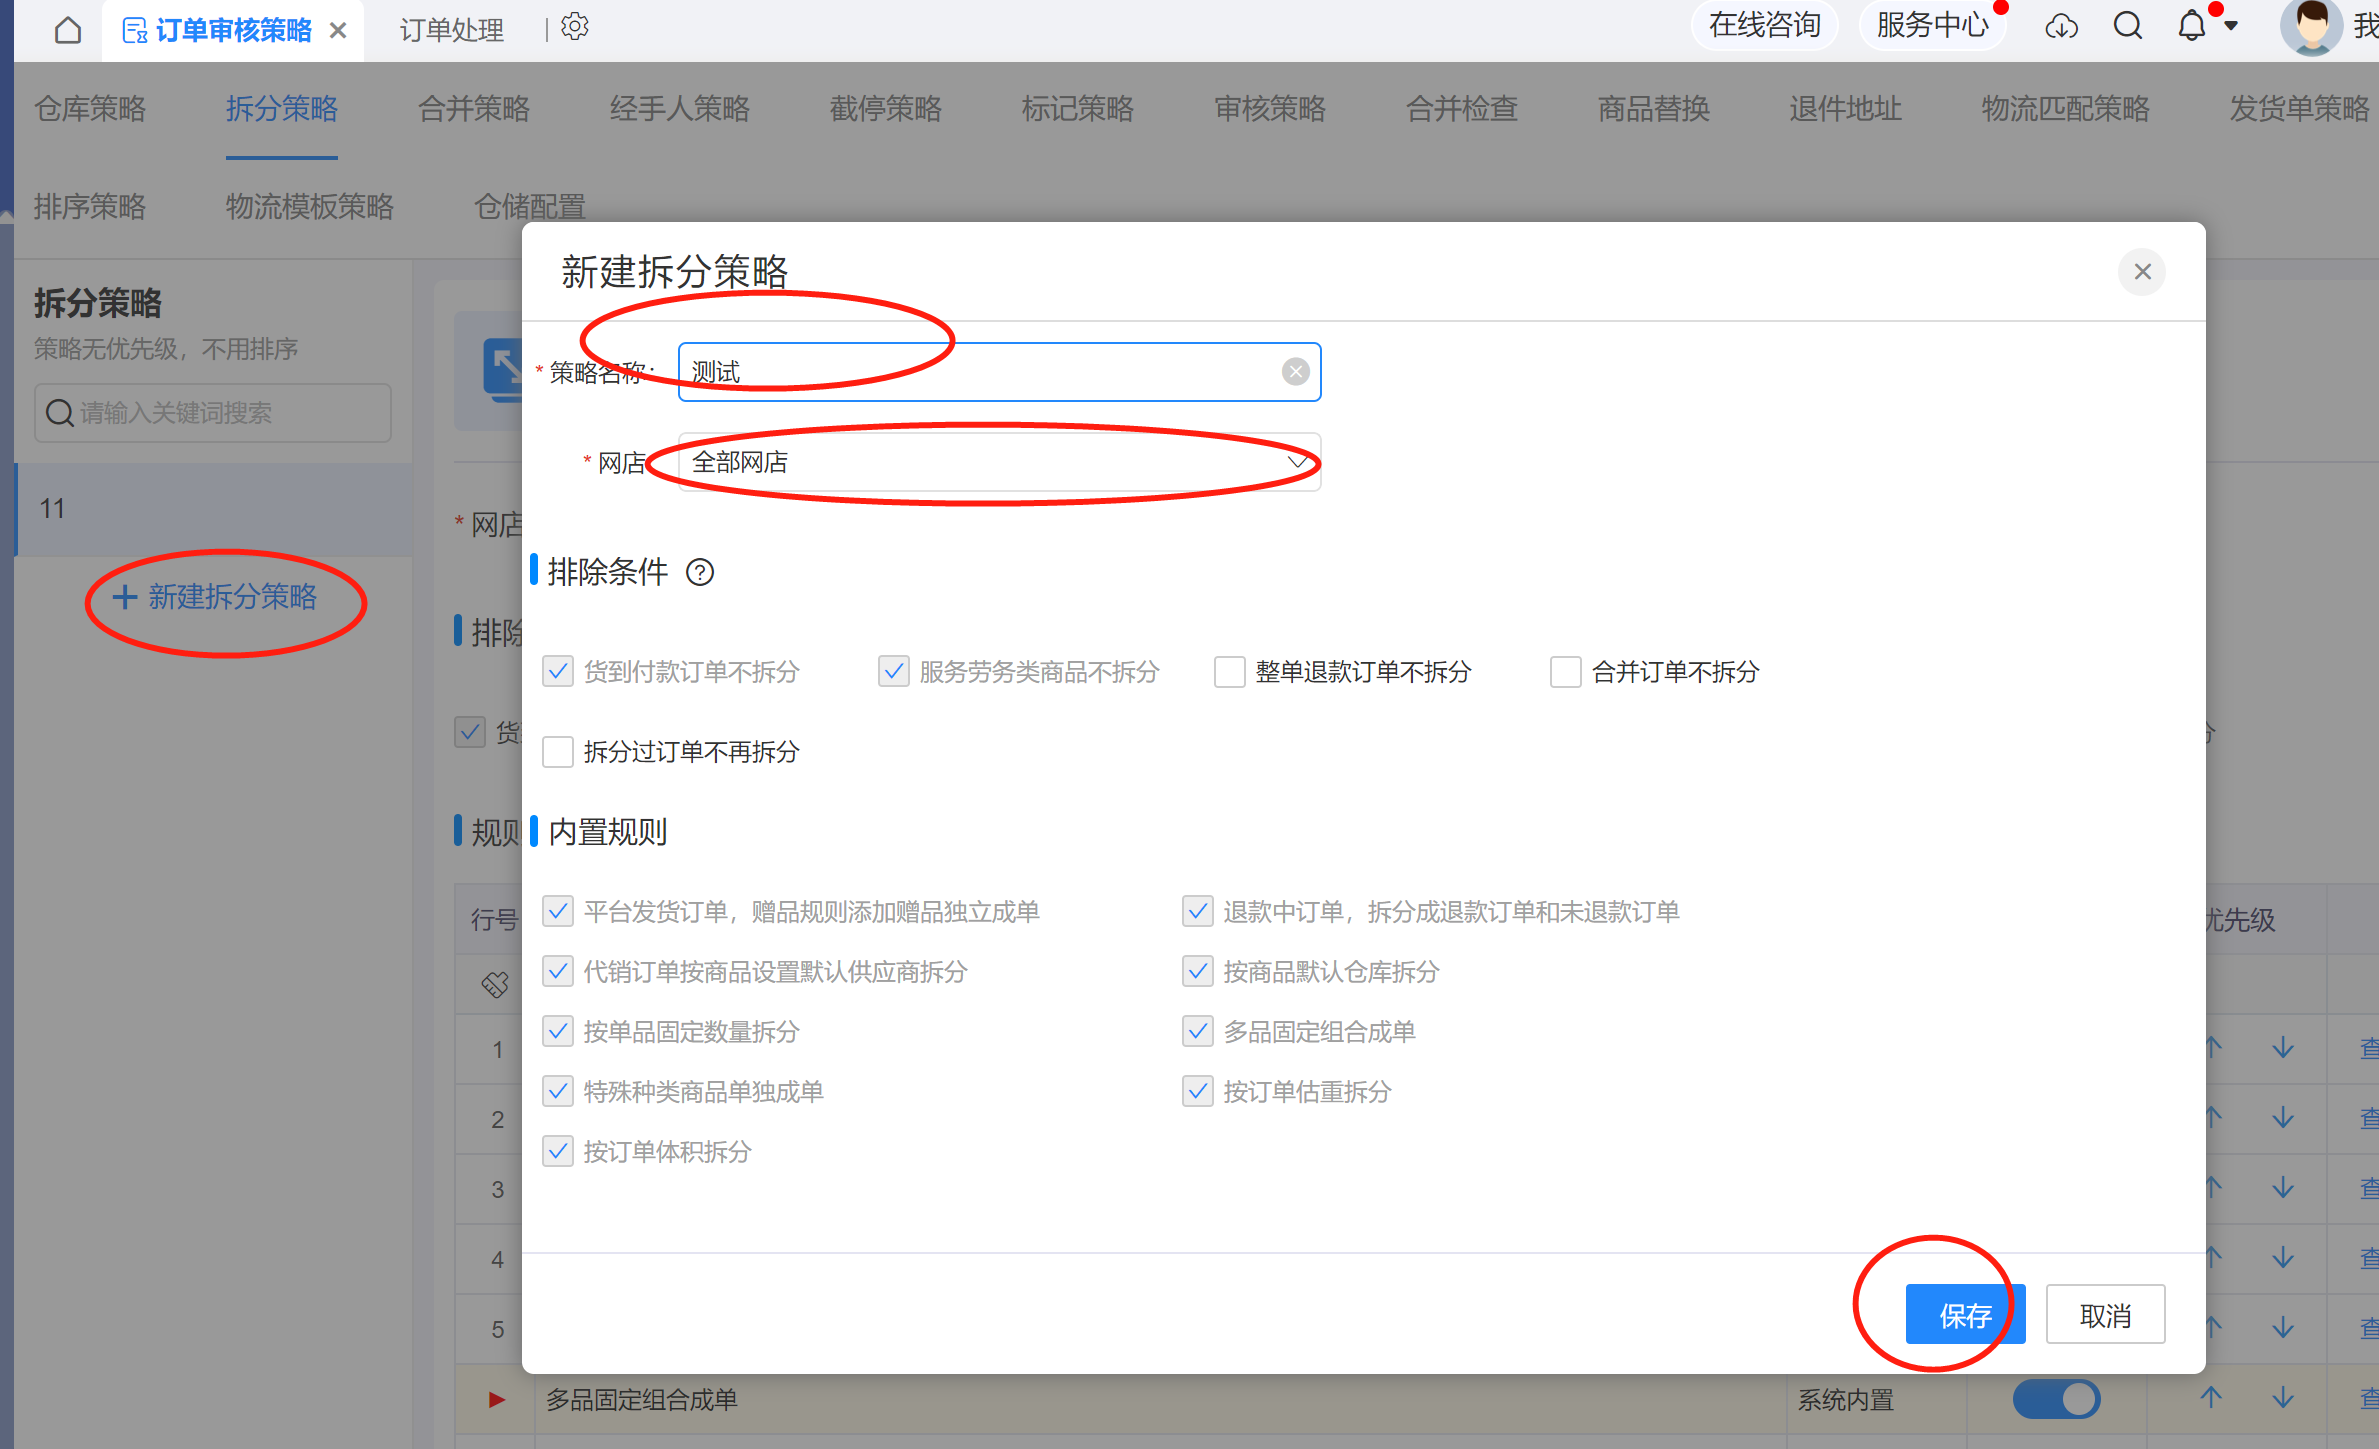
Task: Switch to 审核策略 tab
Action: click(x=1270, y=108)
